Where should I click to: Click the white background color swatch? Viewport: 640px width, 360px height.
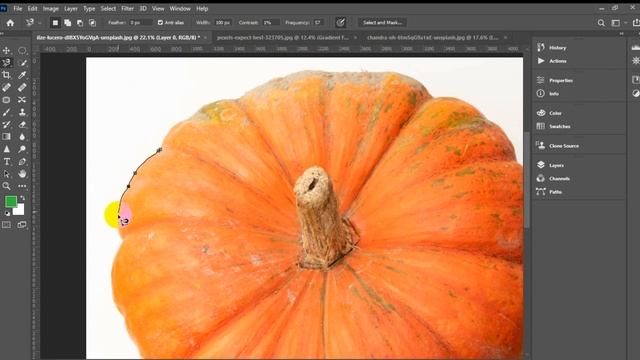click(20, 211)
